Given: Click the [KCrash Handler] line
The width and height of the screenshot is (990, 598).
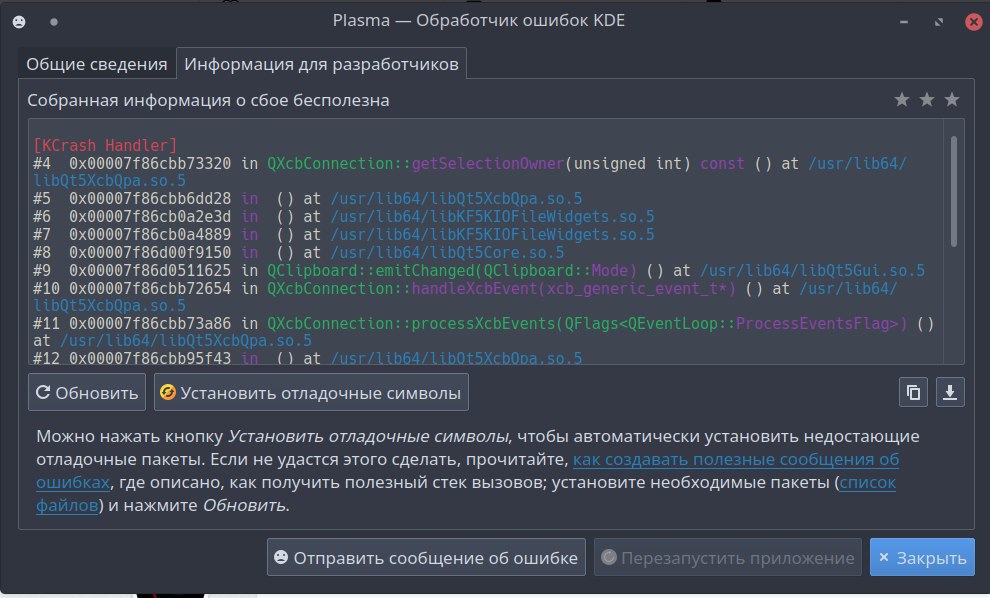Looking at the screenshot, I should tap(105, 145).
